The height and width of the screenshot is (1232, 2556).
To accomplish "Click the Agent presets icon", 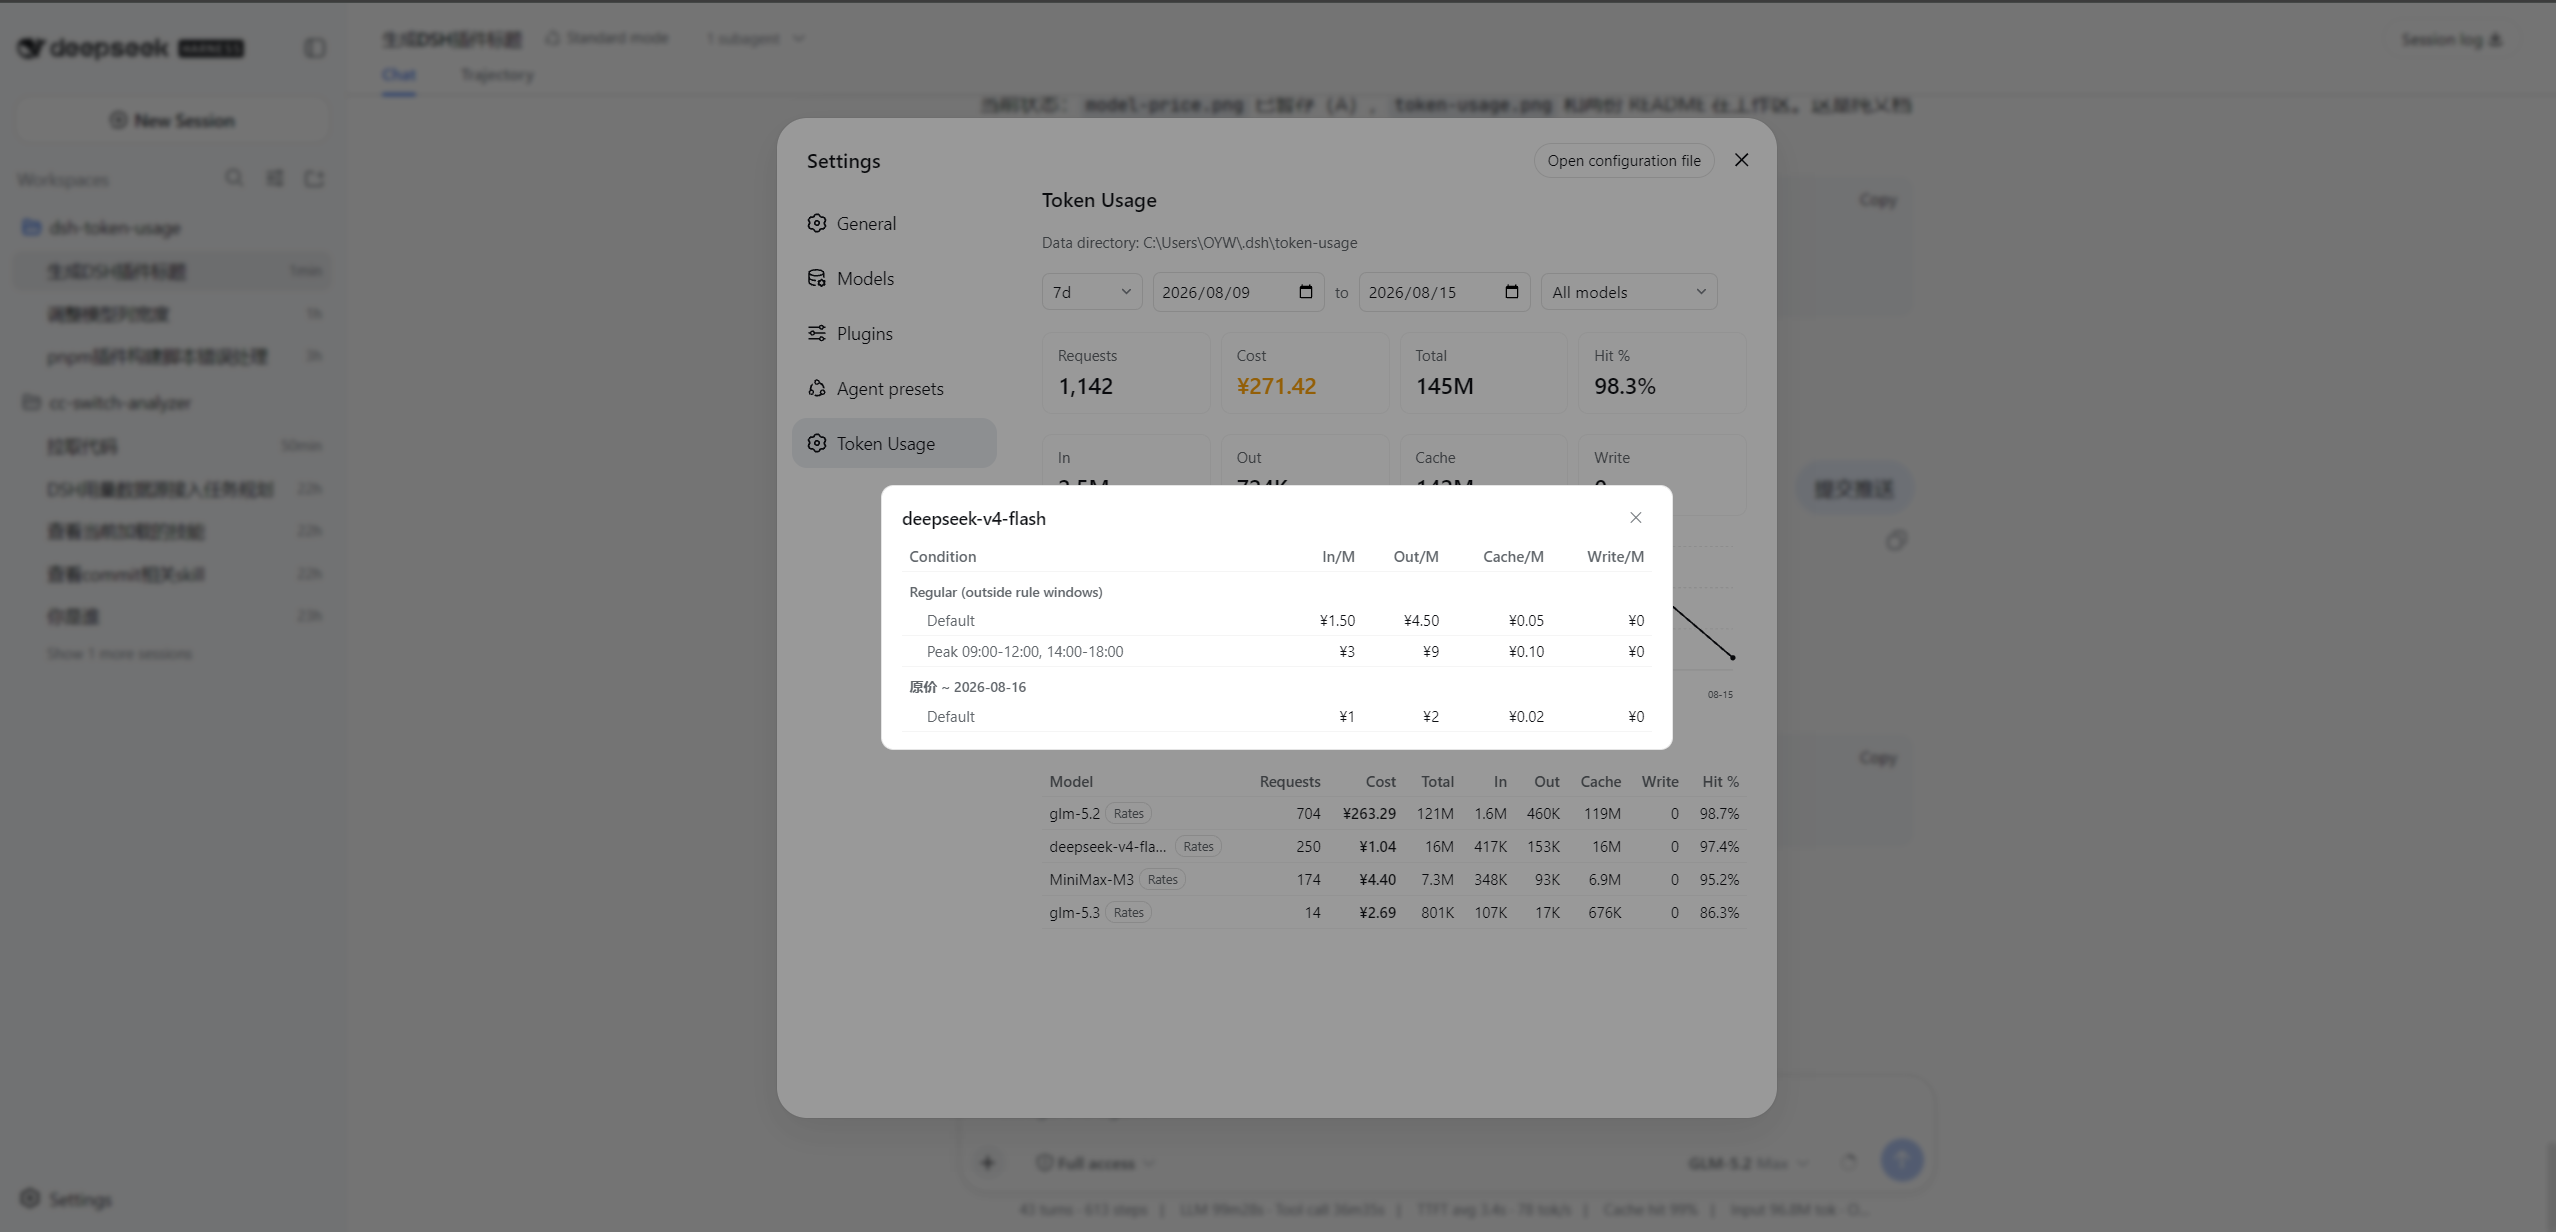I will [x=817, y=388].
